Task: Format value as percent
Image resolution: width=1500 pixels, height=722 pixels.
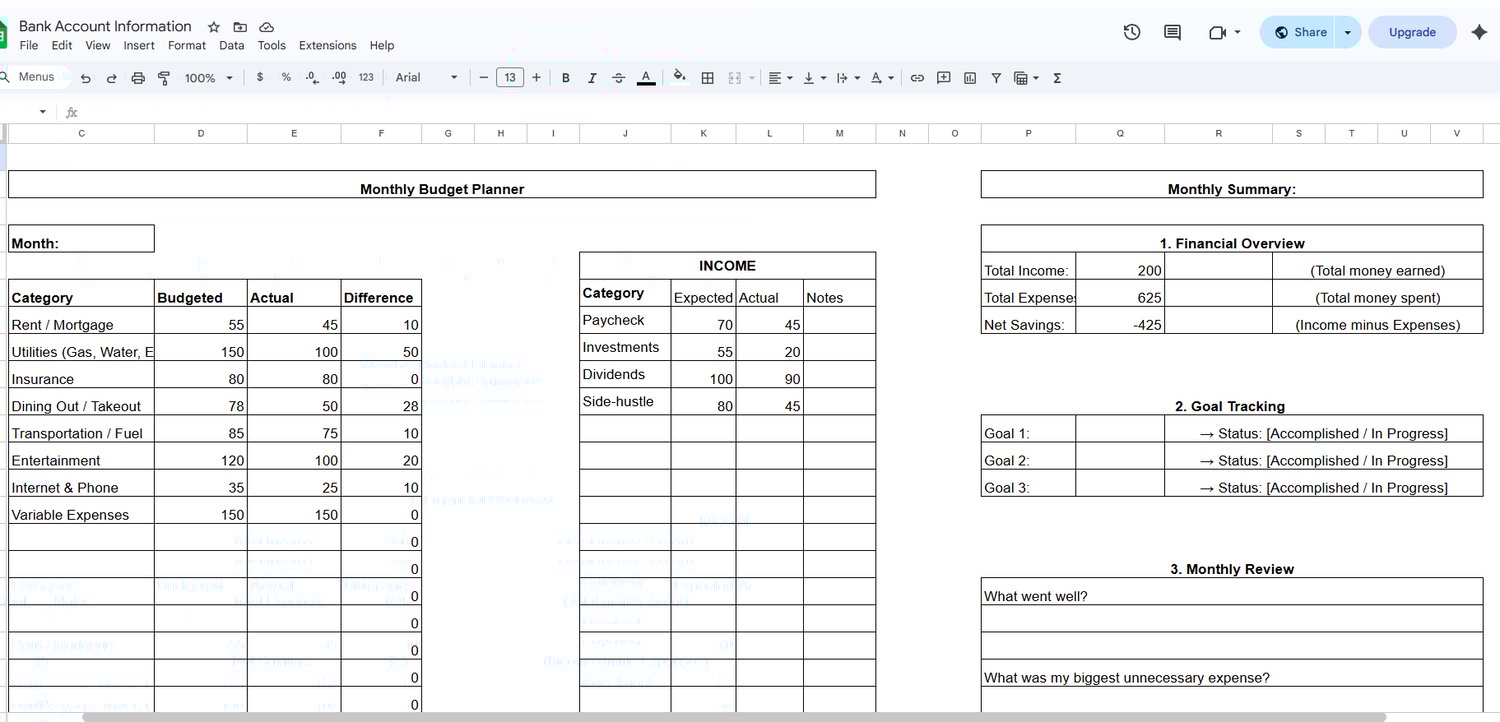Action: click(284, 77)
